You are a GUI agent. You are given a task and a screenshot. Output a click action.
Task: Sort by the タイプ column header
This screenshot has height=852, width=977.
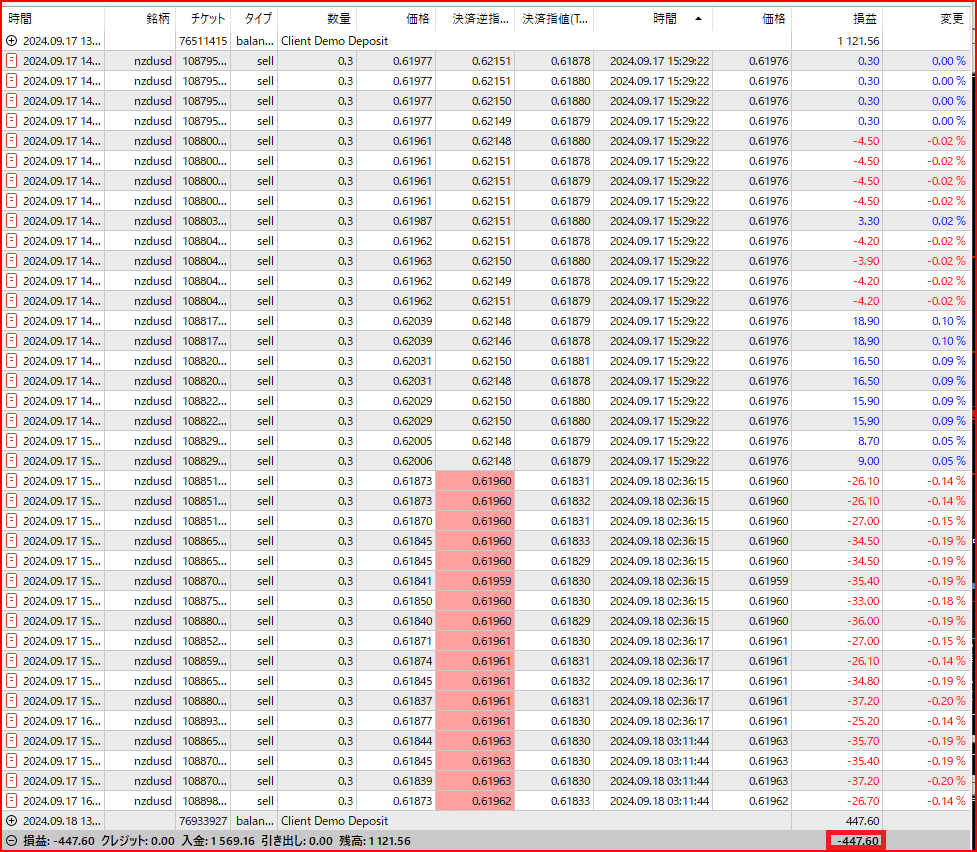[x=254, y=19]
